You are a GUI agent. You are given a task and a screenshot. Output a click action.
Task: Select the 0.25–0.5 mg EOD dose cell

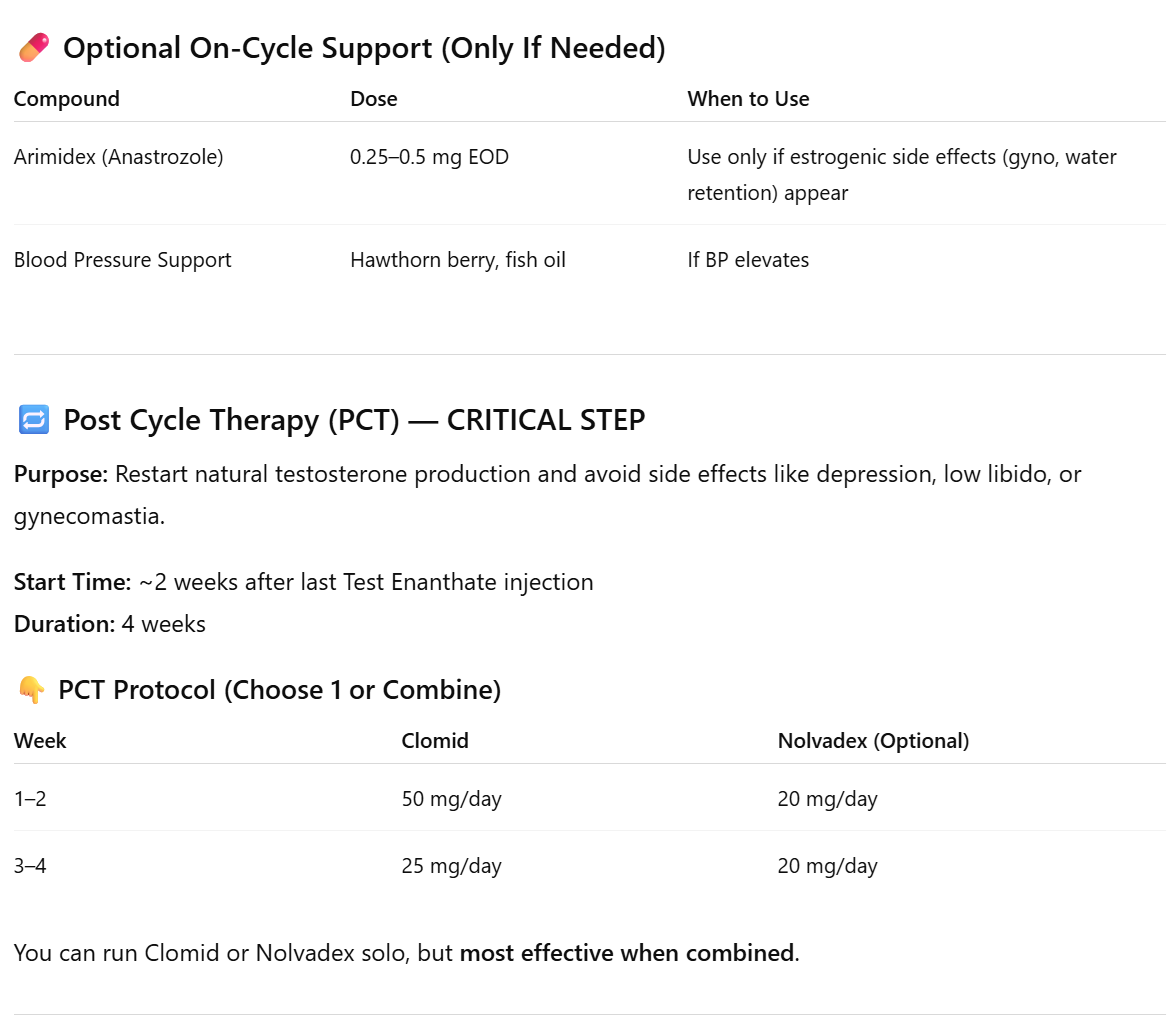pos(429,157)
